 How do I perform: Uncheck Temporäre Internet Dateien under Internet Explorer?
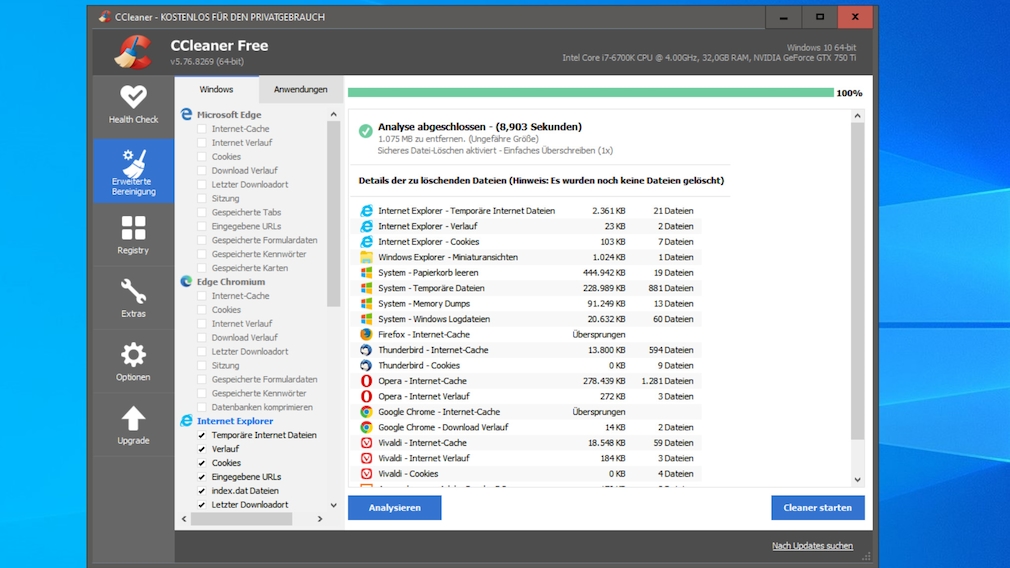(202, 435)
